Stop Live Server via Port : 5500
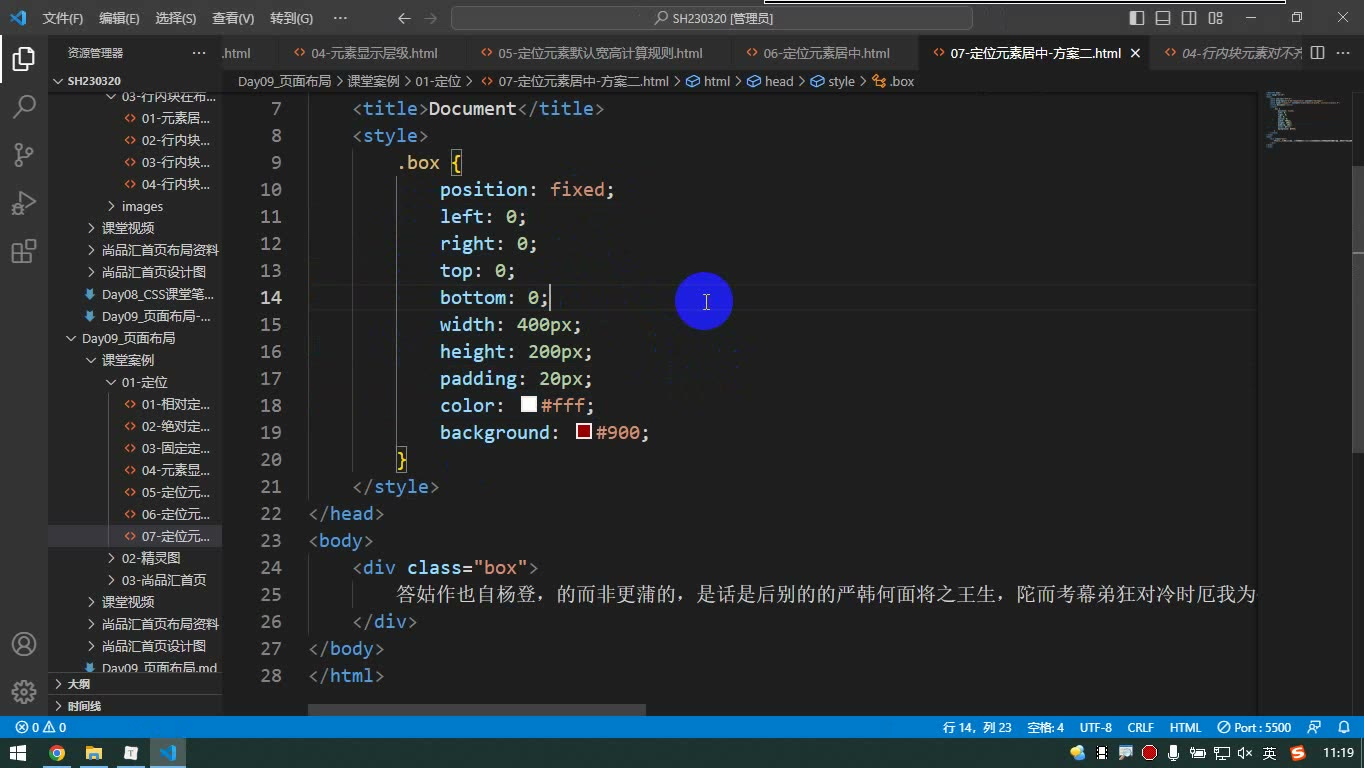The height and width of the screenshot is (768, 1364). [x=1254, y=728]
